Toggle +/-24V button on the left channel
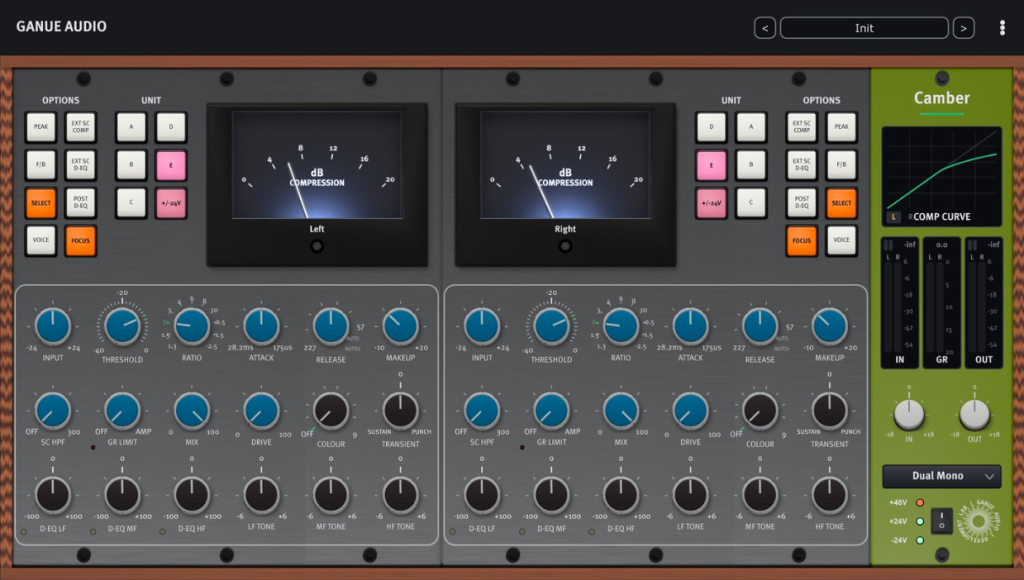This screenshot has width=1024, height=580. 171,203
